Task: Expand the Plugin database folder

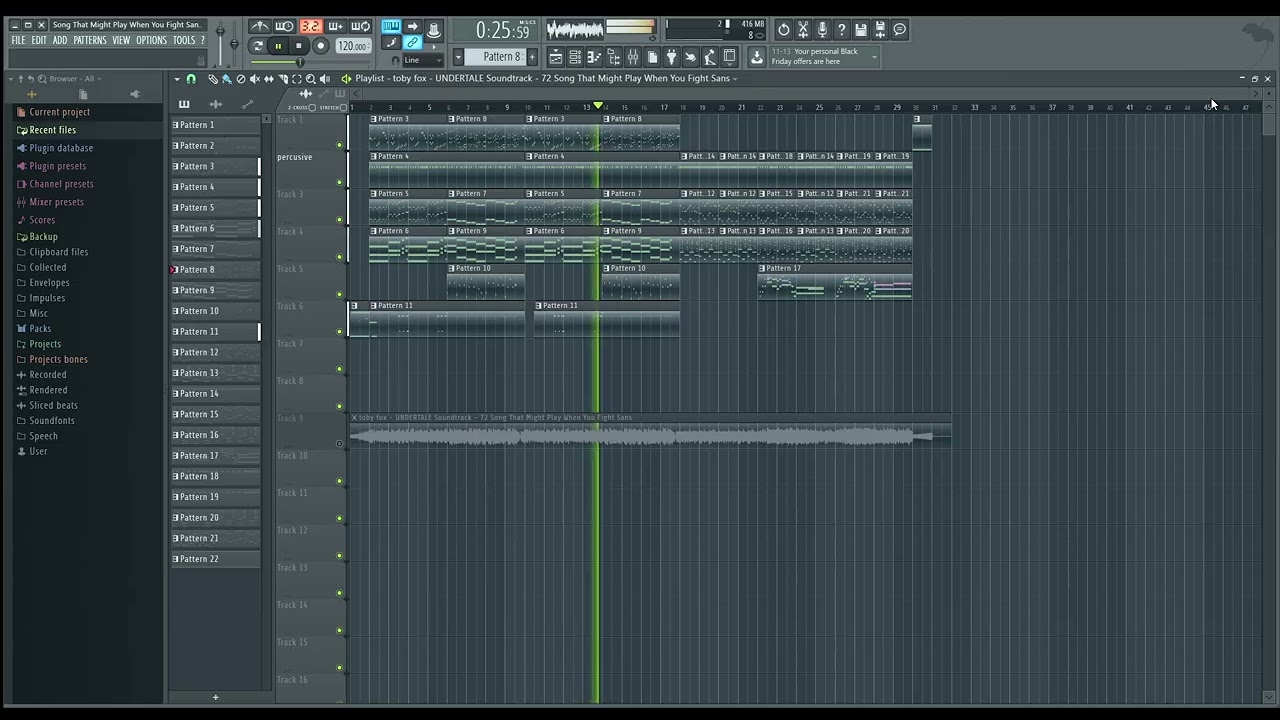Action: (61, 148)
